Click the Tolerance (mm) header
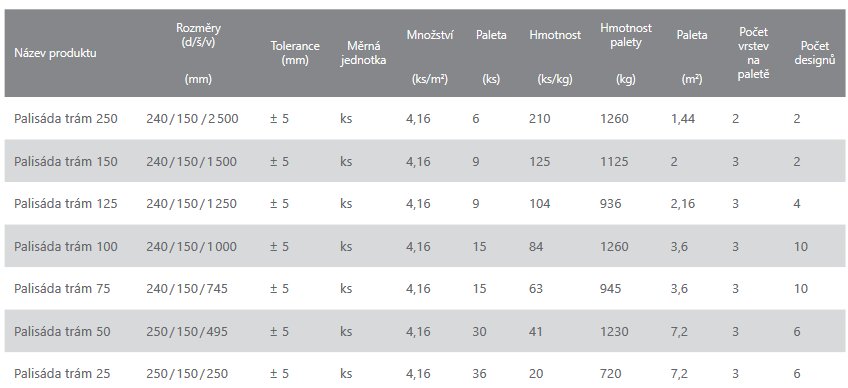The width and height of the screenshot is (848, 388). coord(295,53)
